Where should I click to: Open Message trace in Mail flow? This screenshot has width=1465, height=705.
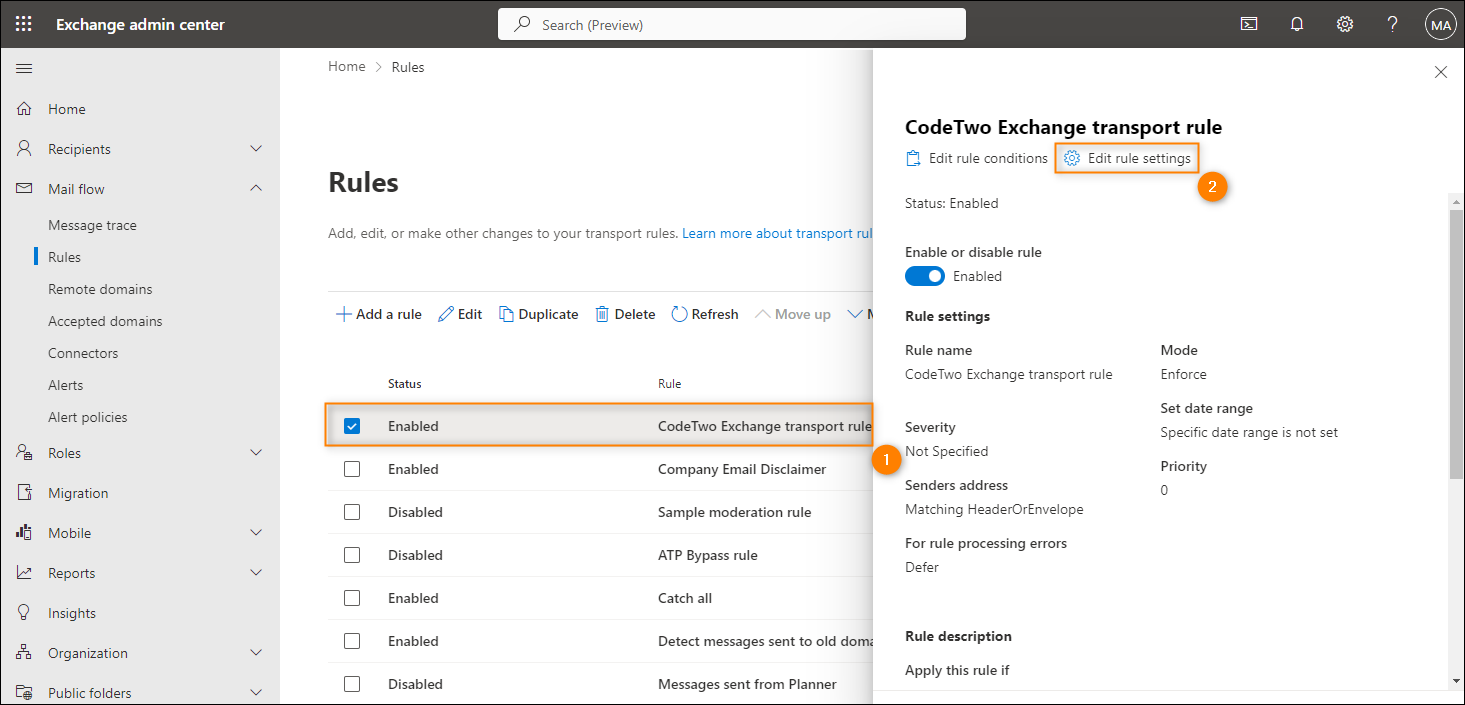(x=92, y=225)
